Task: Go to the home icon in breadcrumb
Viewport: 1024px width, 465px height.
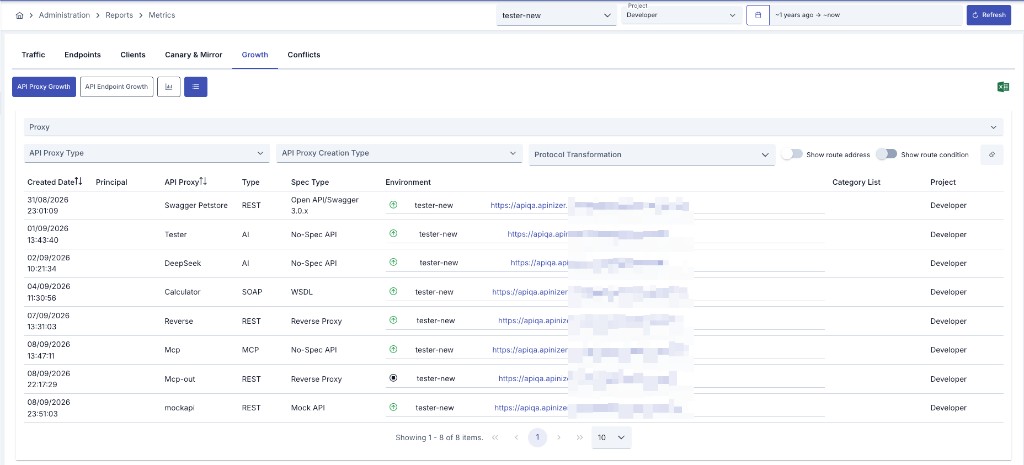Action: click(19, 15)
